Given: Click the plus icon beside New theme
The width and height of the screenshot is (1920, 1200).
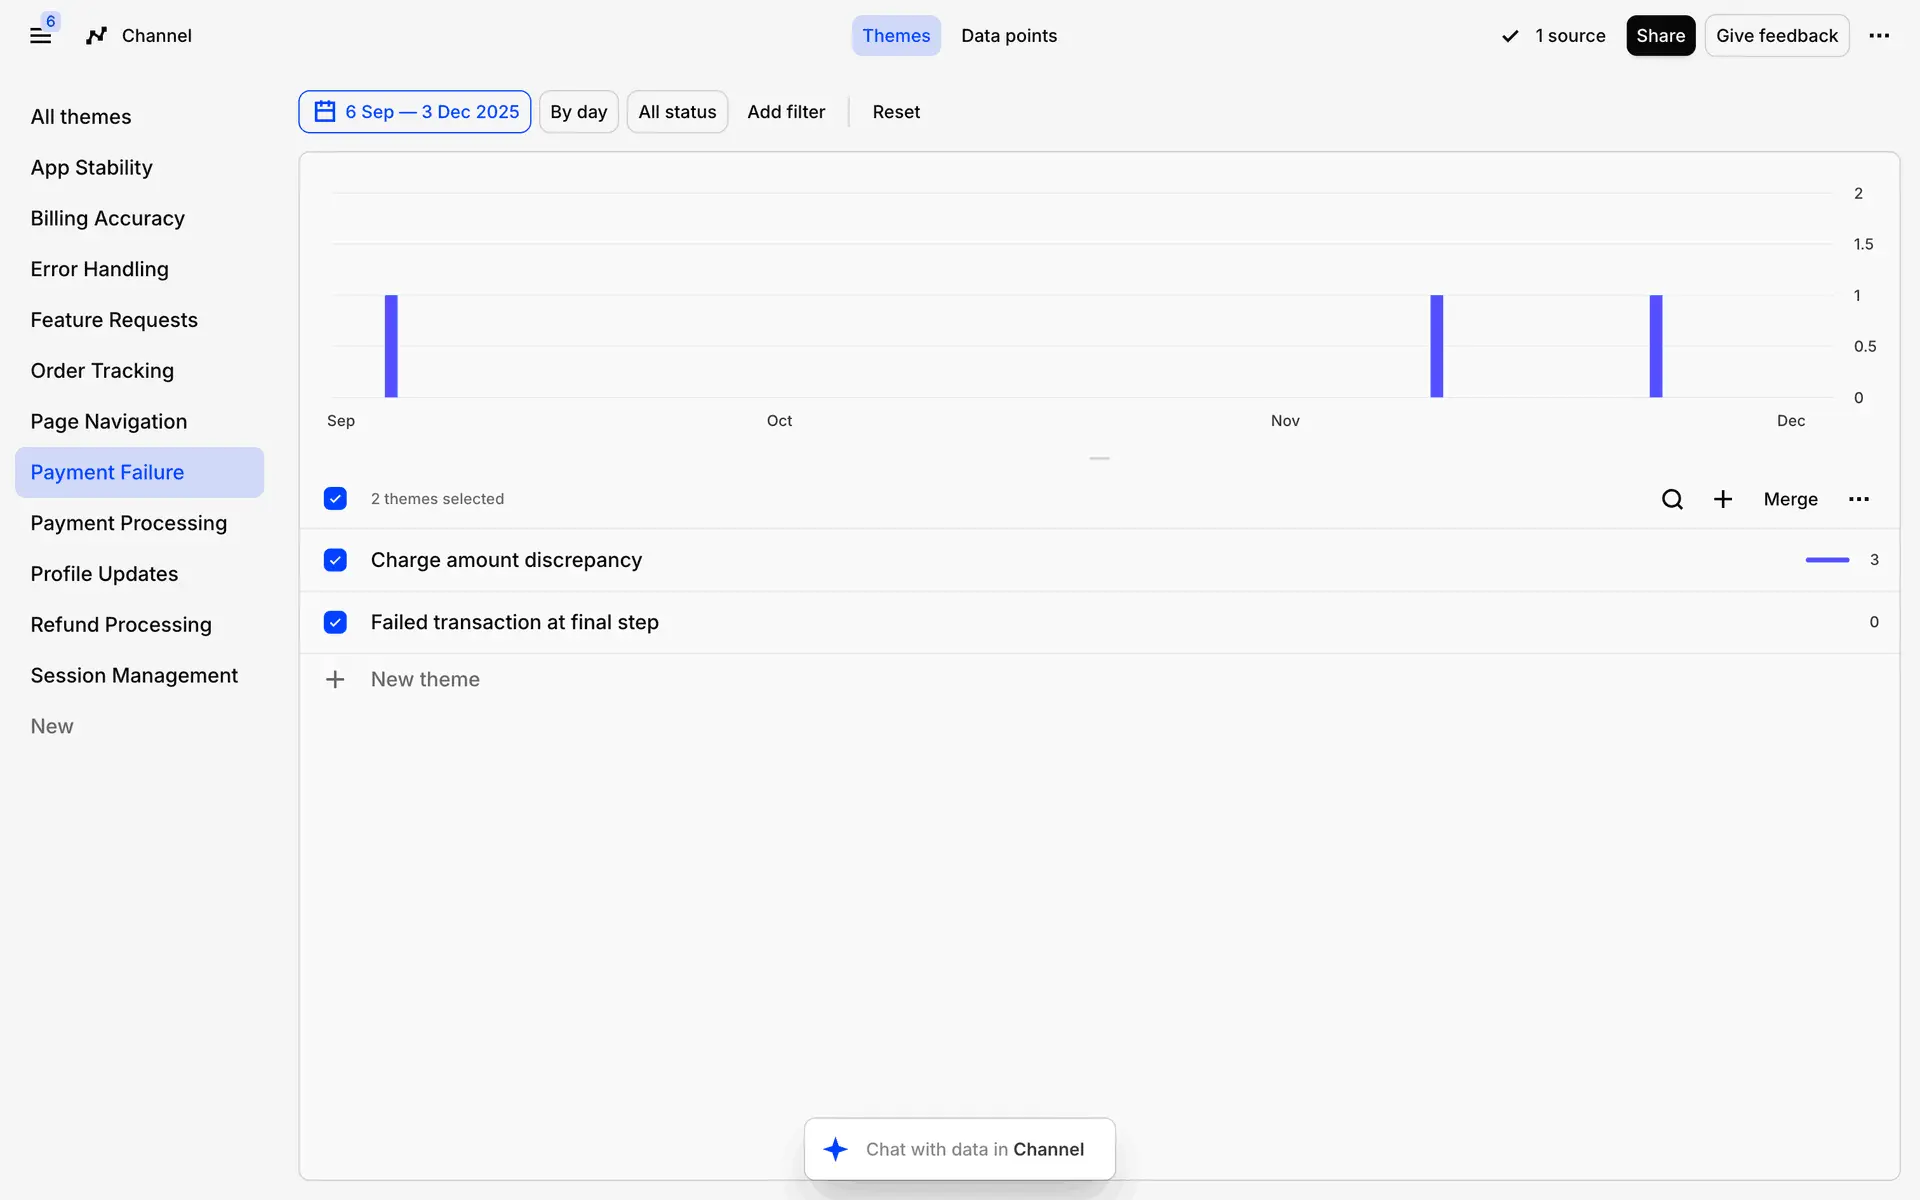Looking at the screenshot, I should pos(335,680).
